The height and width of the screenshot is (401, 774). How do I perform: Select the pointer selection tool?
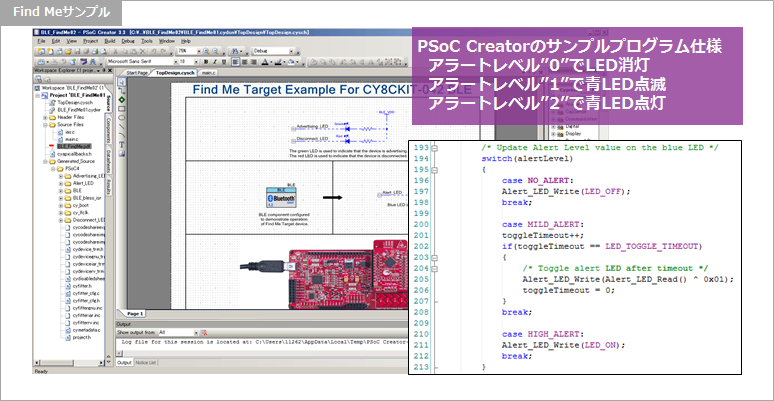(121, 82)
